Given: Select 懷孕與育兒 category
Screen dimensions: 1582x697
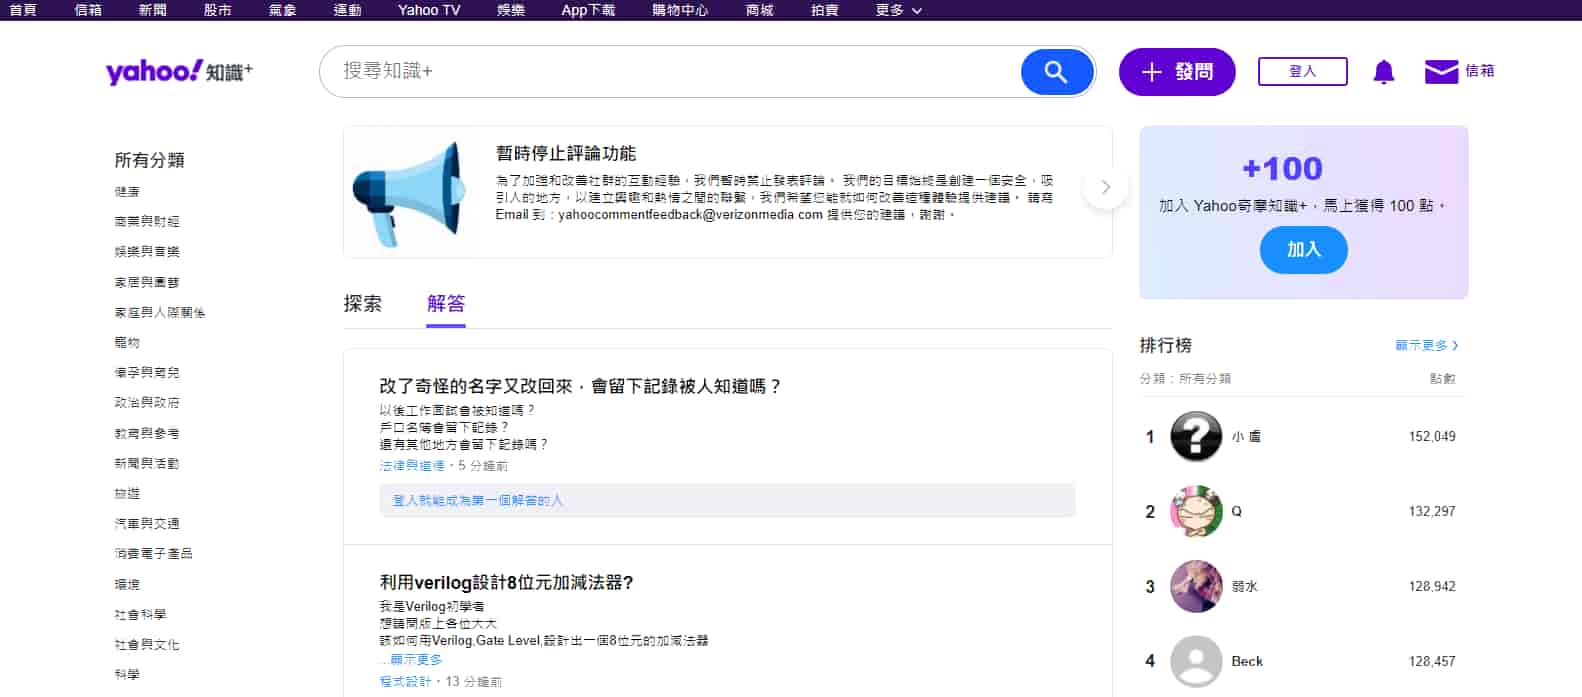Looking at the screenshot, I should coord(147,372).
